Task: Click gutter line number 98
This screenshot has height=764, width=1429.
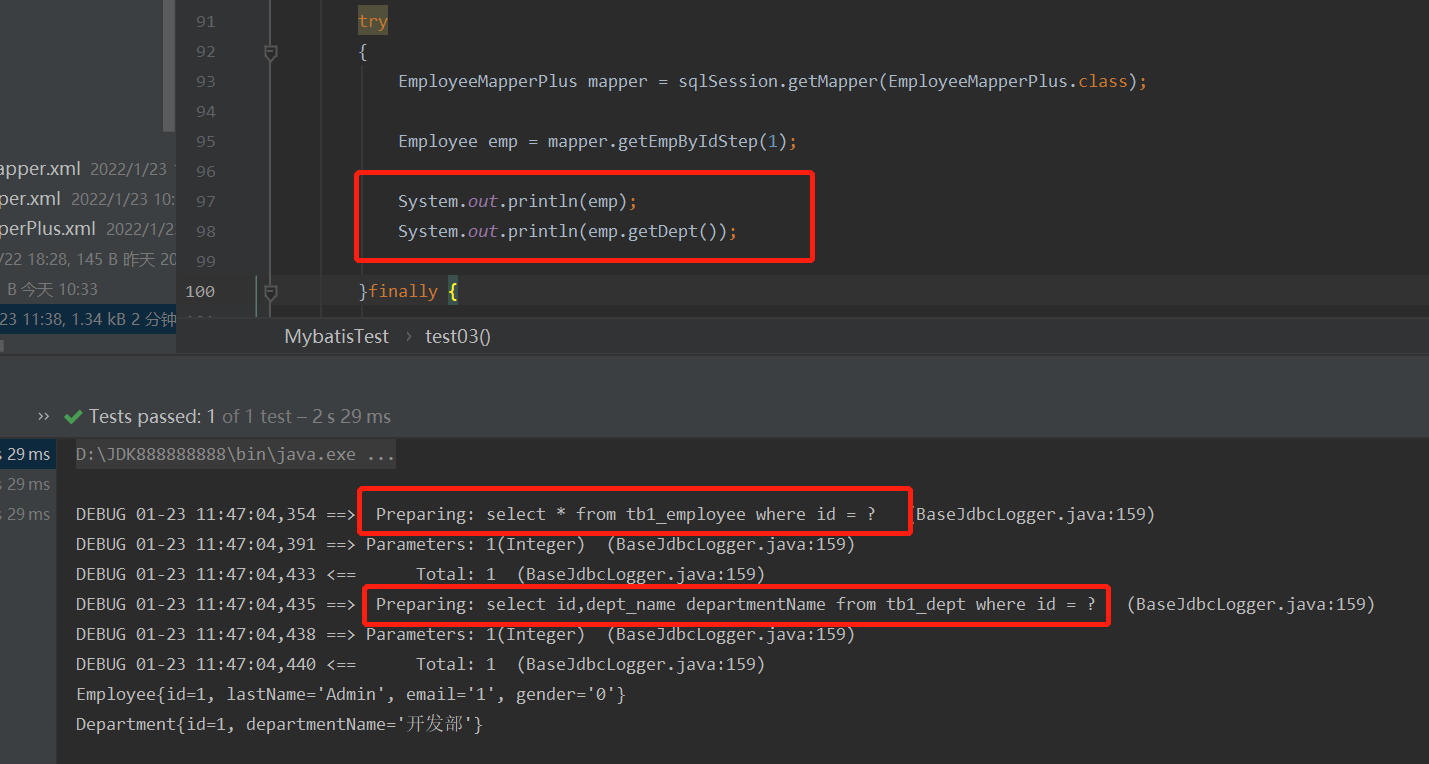Action: (x=205, y=232)
